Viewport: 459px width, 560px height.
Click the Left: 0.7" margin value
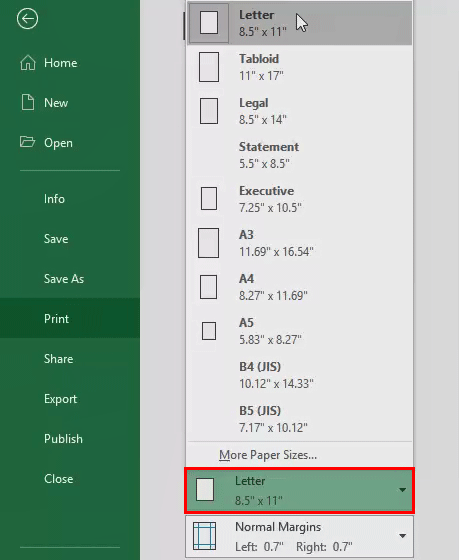point(259,546)
